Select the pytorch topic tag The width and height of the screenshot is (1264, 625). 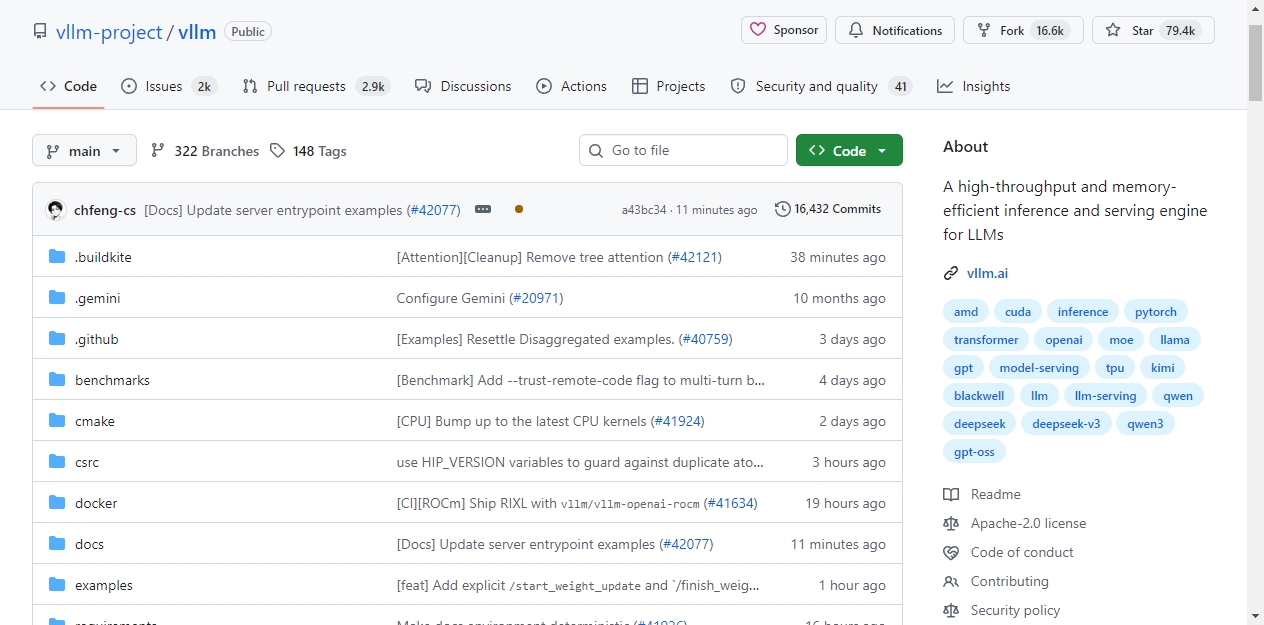pyautogui.click(x=1156, y=311)
